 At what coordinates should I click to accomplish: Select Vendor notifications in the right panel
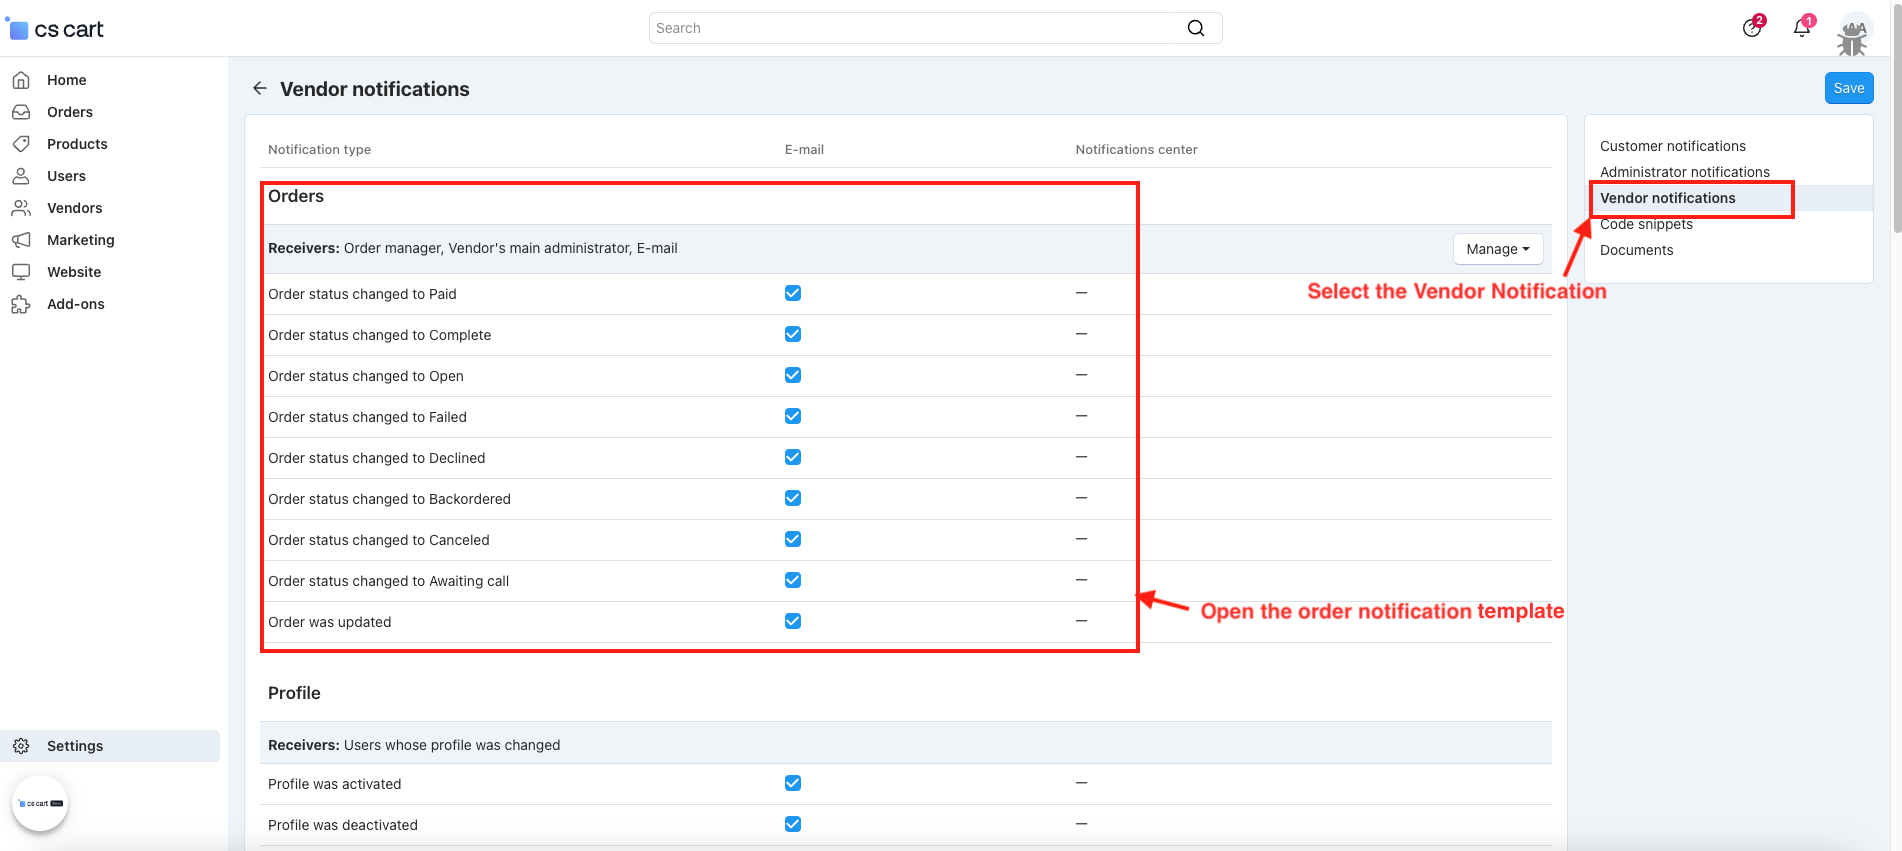1667,198
